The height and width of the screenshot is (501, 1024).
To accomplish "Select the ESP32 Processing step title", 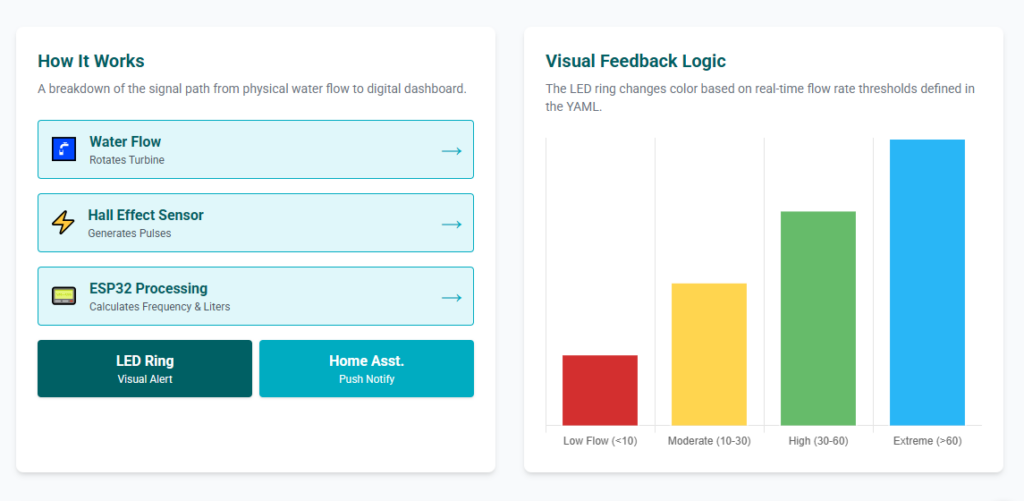I will click(148, 288).
